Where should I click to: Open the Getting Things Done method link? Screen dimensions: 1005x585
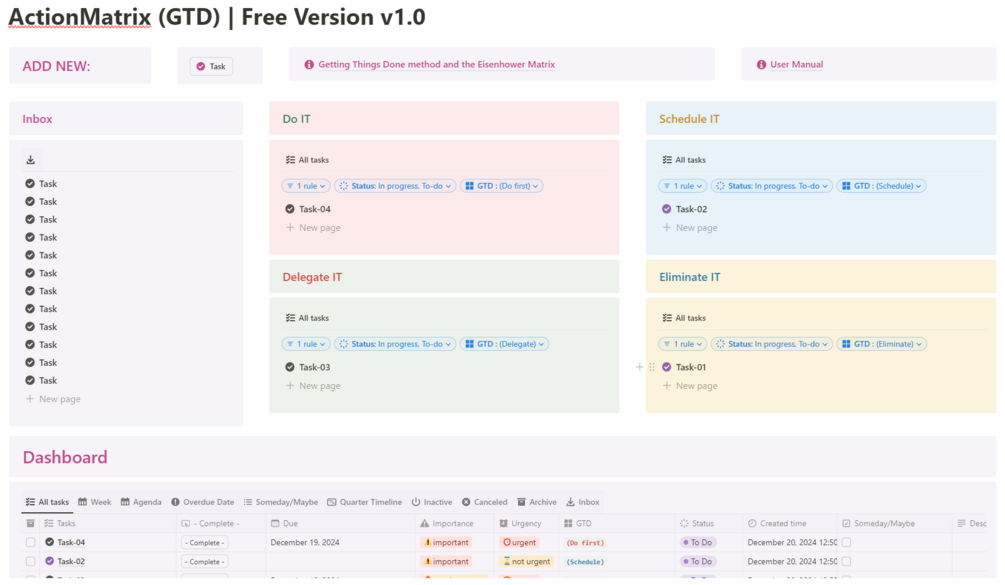click(436, 65)
